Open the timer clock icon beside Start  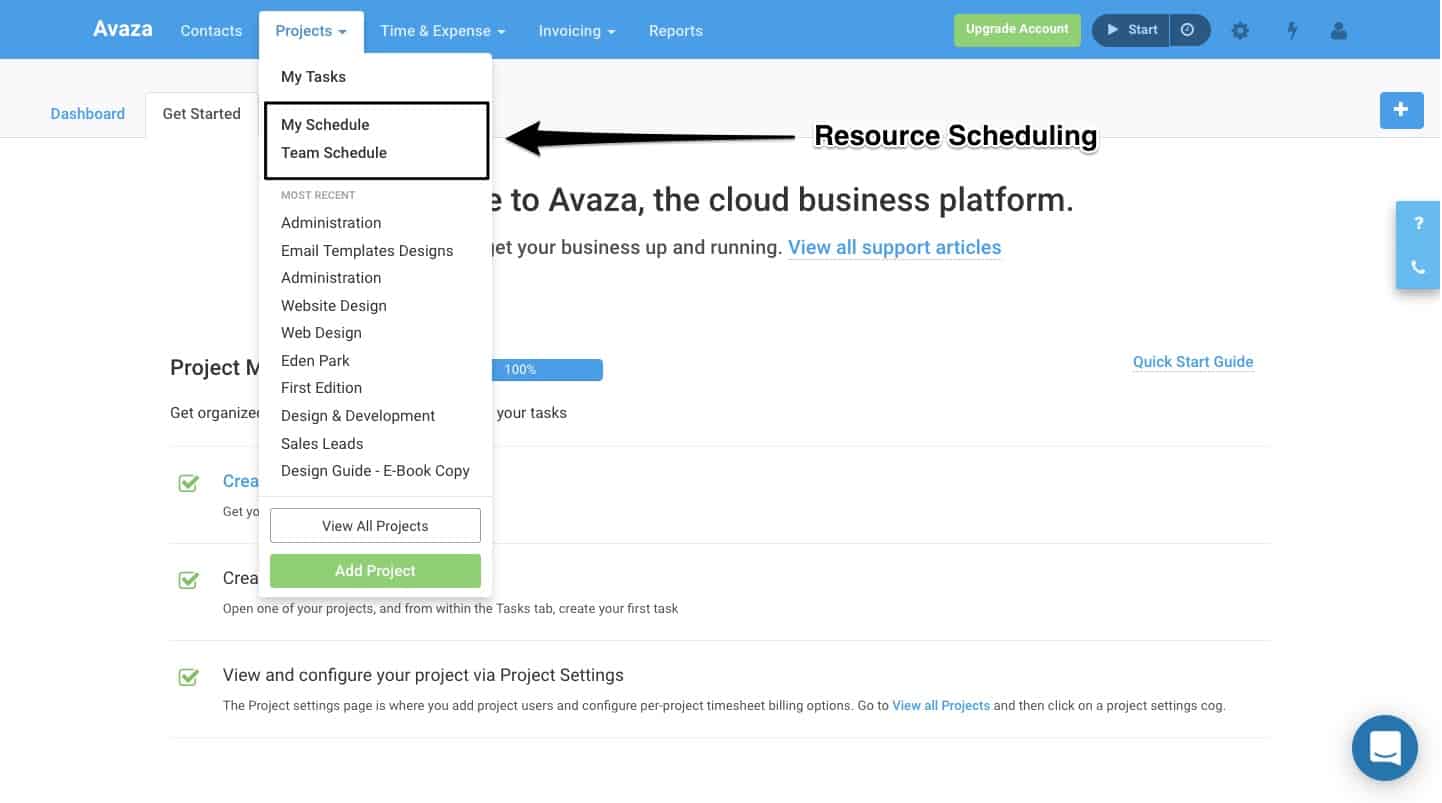coord(1189,30)
